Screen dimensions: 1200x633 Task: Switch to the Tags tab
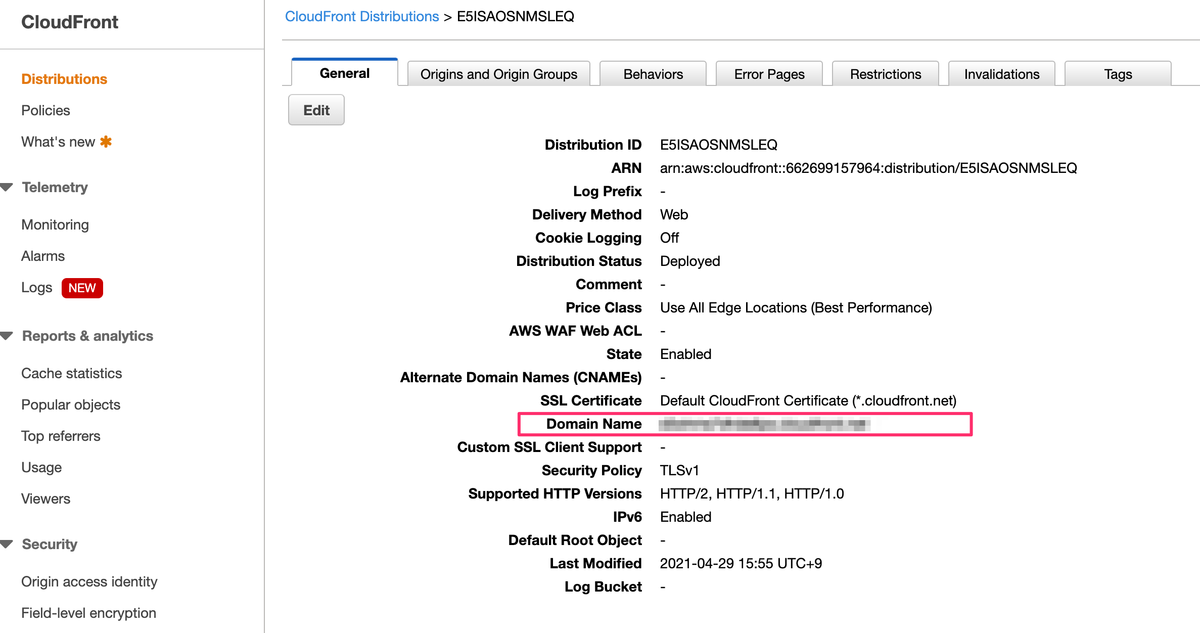coord(1118,74)
